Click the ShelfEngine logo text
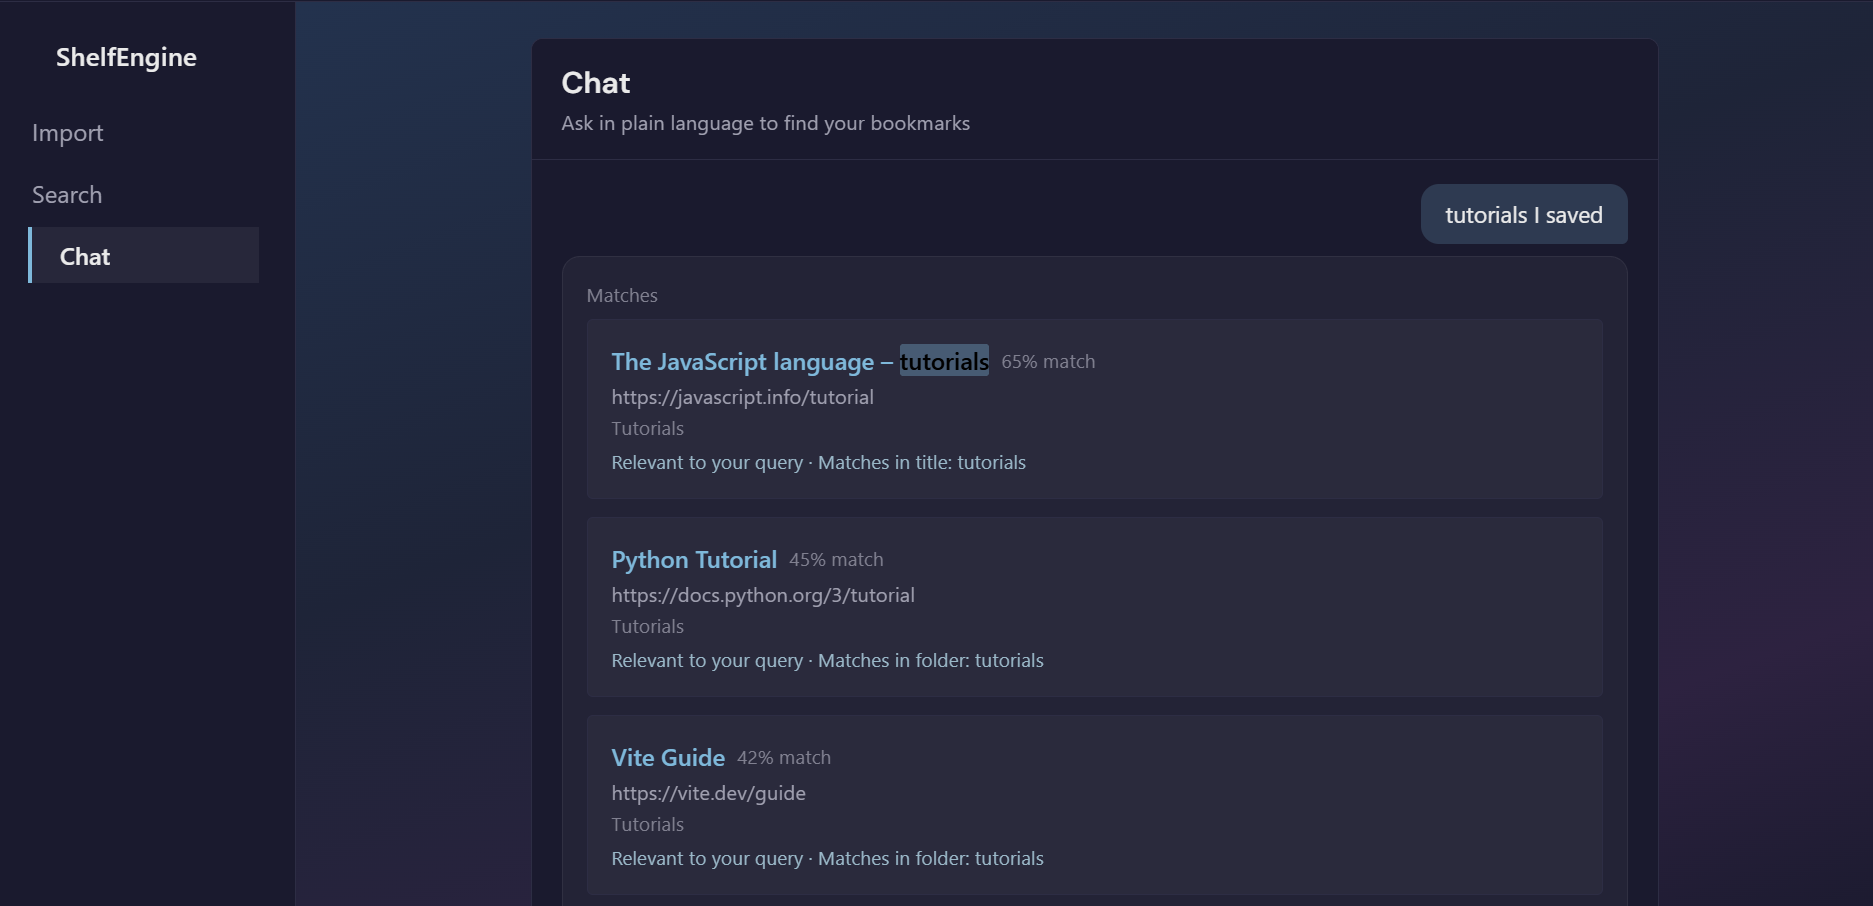This screenshot has height=906, width=1873. pos(126,57)
